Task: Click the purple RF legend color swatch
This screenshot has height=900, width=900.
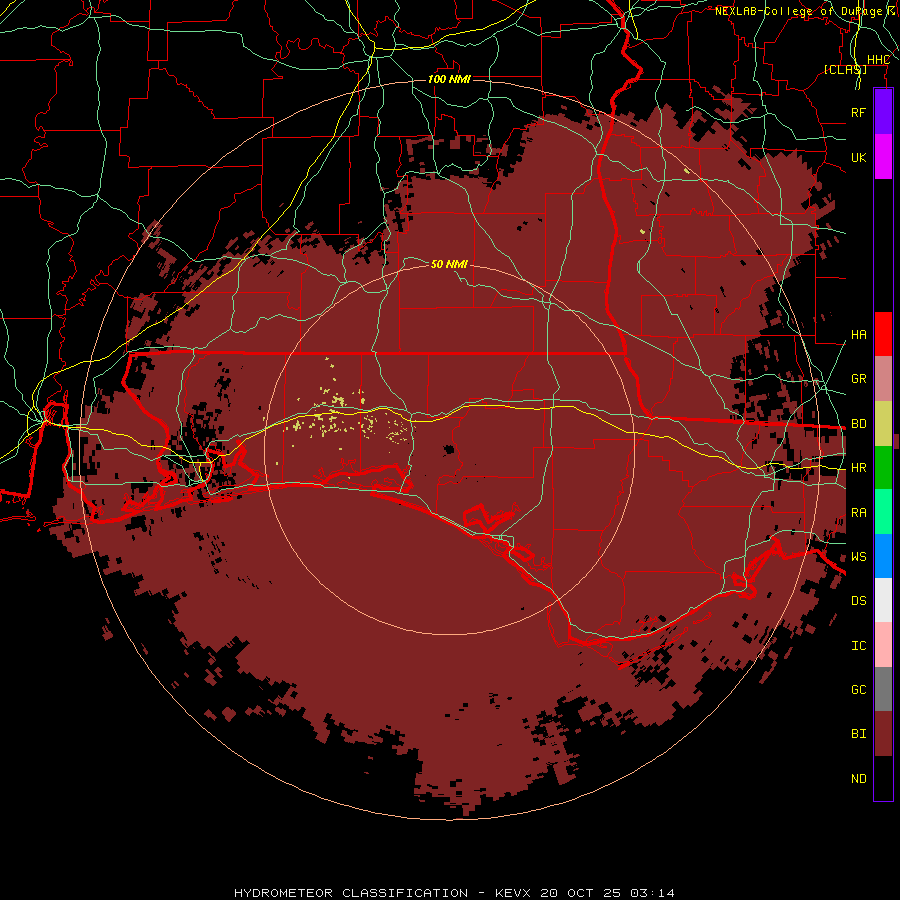Action: click(x=883, y=111)
